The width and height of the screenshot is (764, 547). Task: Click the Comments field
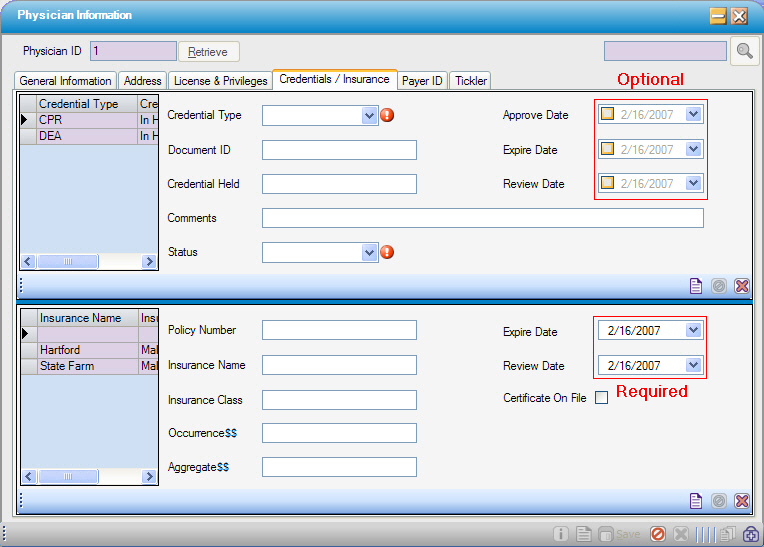pos(482,218)
